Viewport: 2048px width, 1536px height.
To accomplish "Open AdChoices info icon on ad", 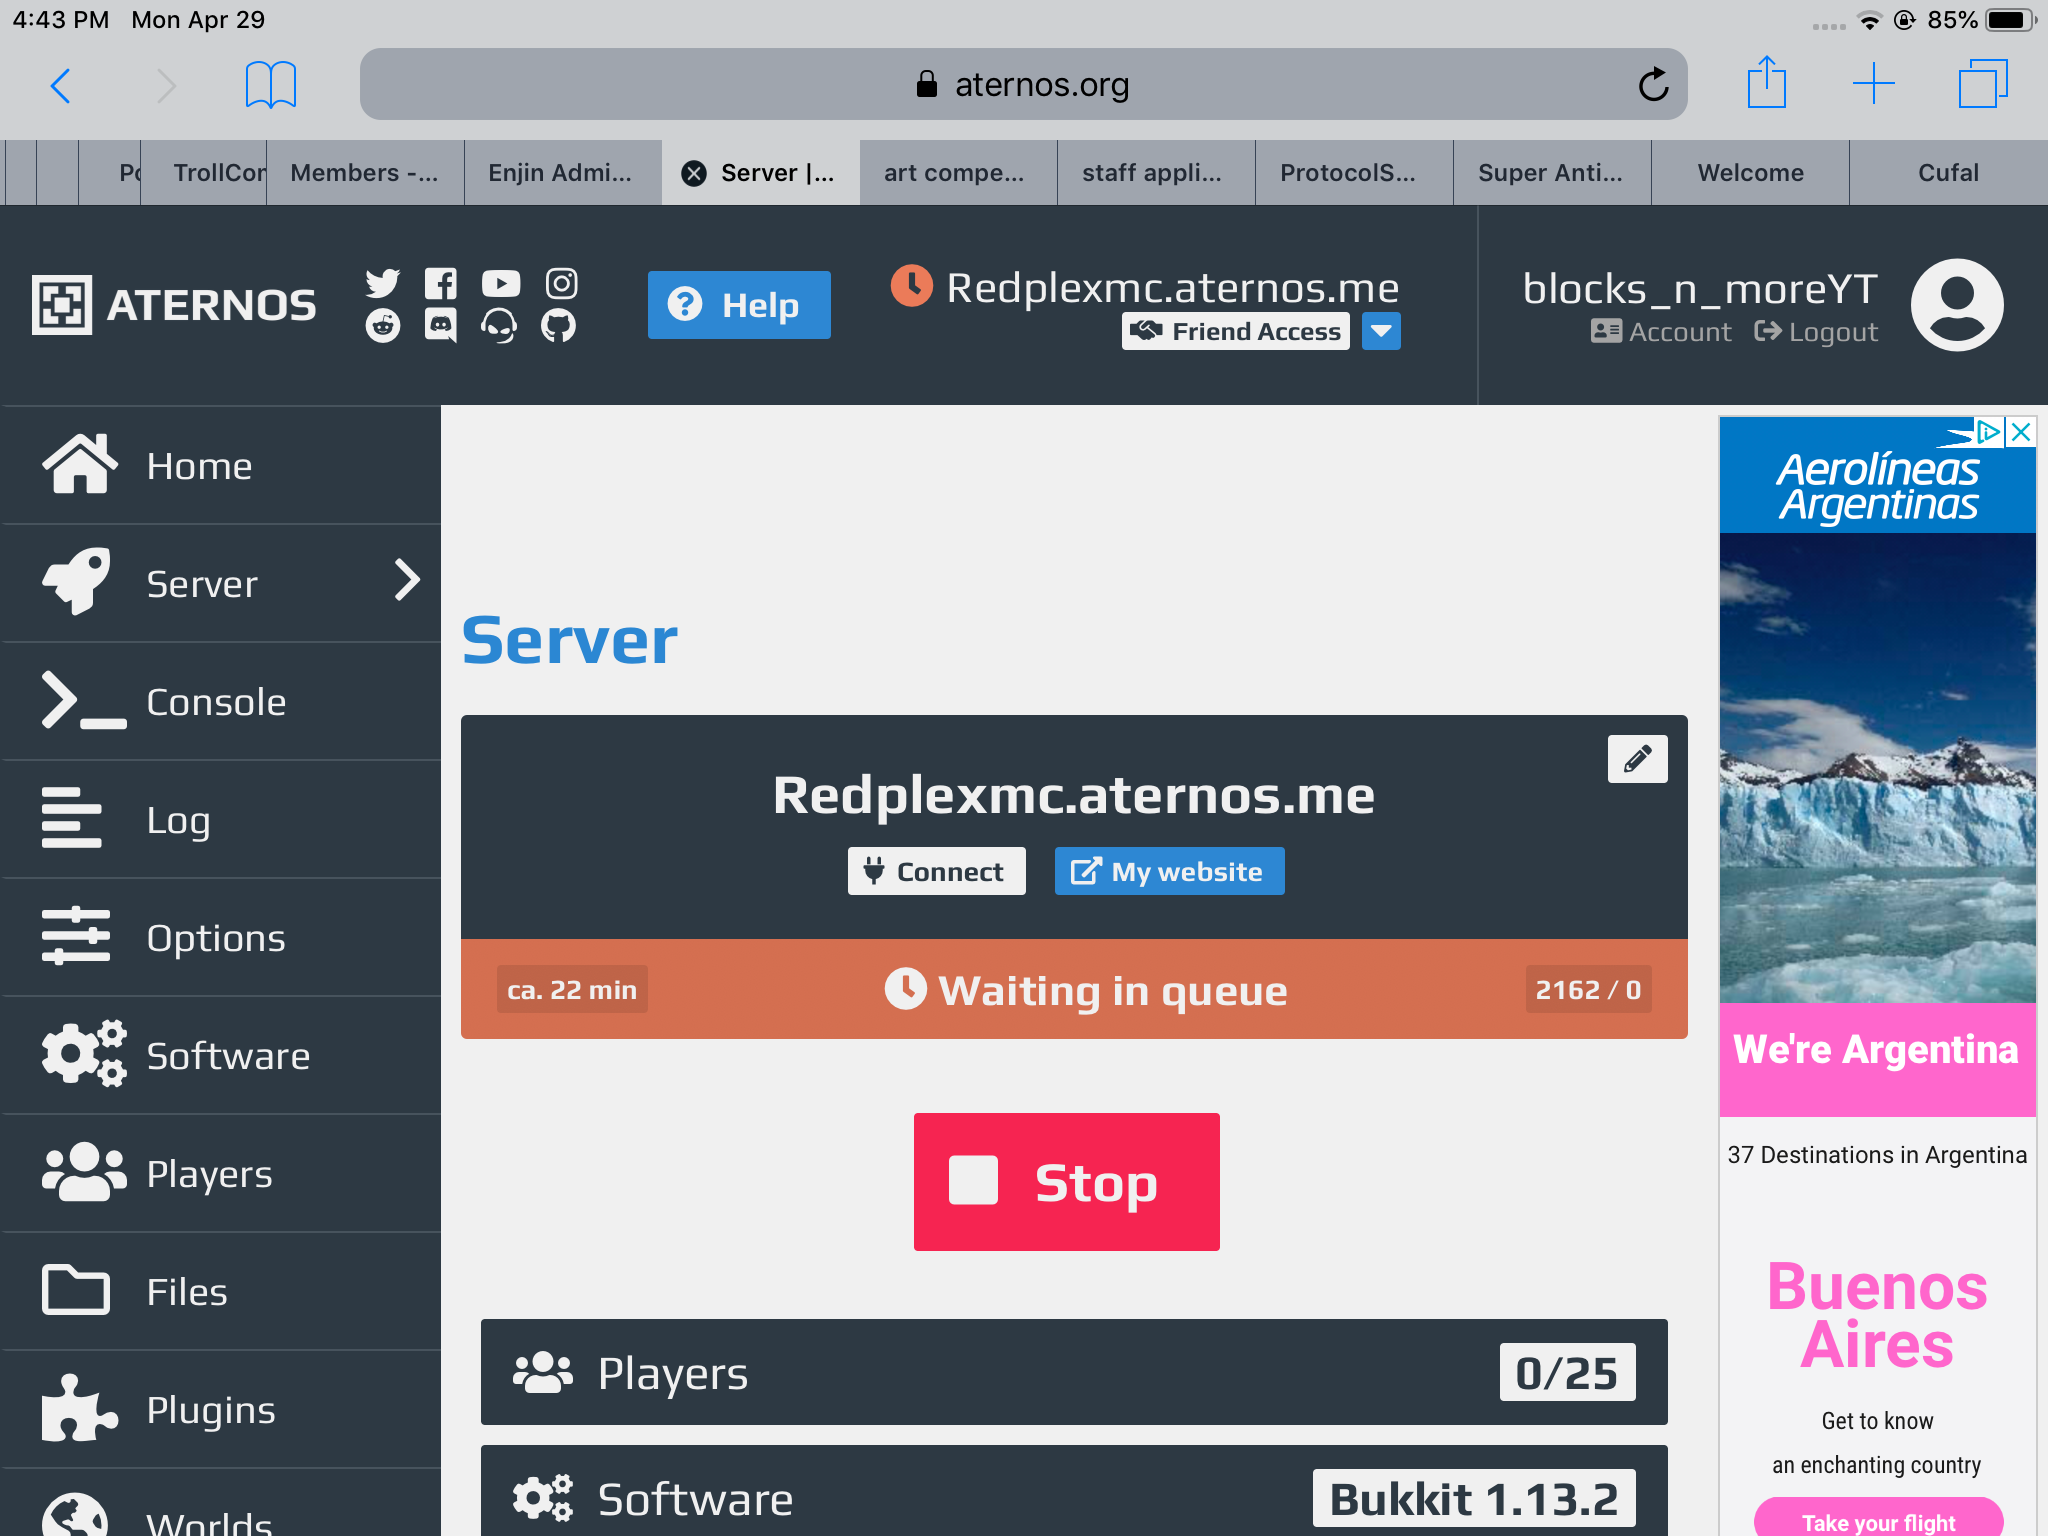I will pos(1990,432).
